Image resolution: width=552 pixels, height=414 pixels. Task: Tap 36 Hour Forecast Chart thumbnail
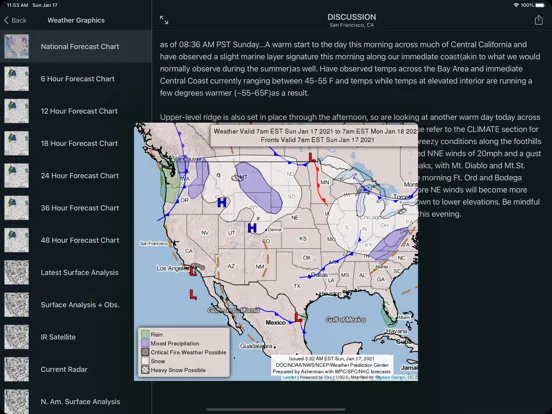tap(17, 208)
